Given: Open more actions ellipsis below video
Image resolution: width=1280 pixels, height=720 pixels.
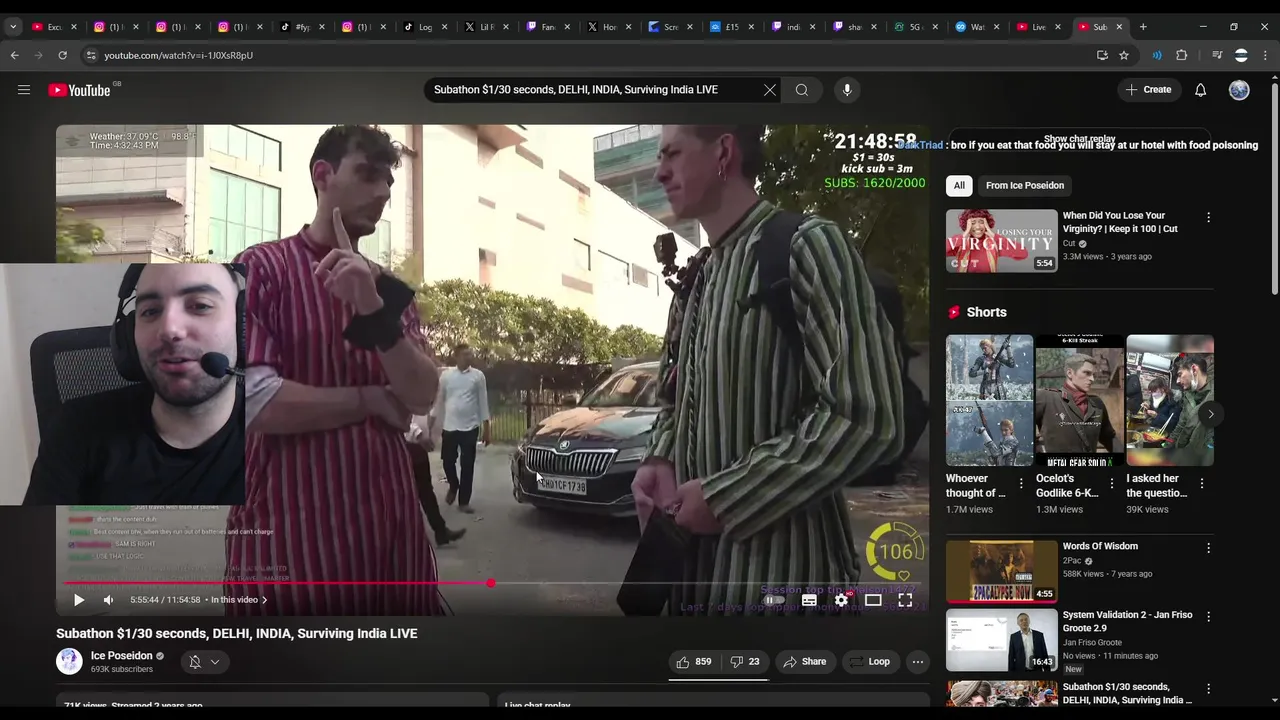Looking at the screenshot, I should point(918,662).
